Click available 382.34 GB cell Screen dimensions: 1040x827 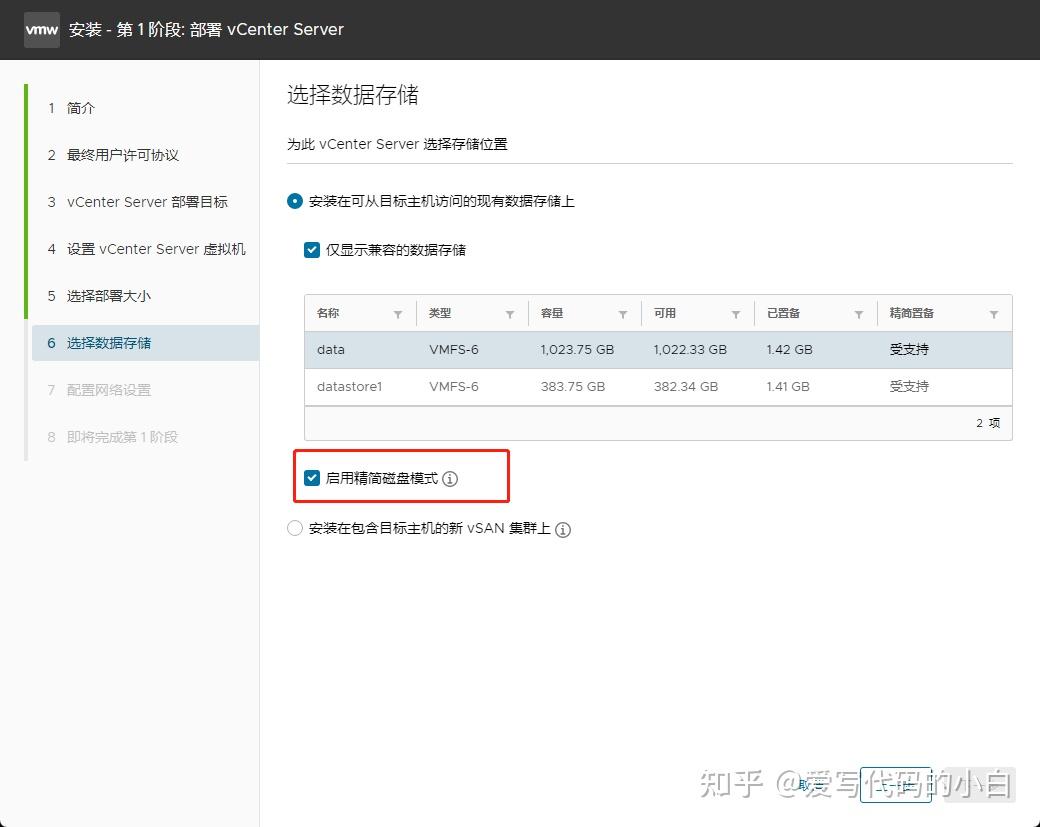686,387
